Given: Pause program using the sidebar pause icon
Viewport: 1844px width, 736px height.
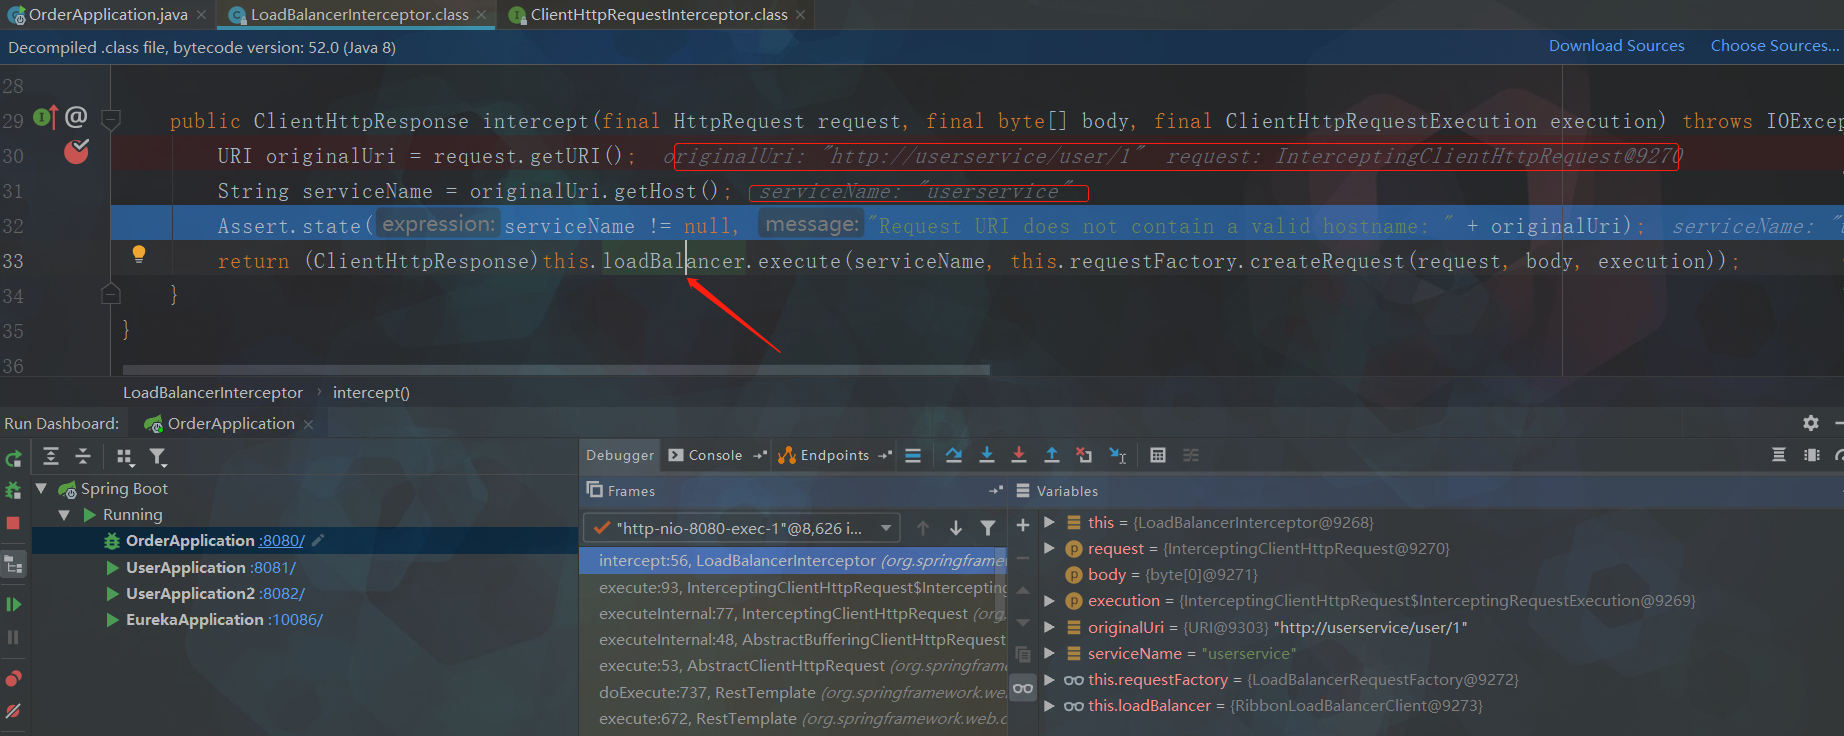Looking at the screenshot, I should (x=13, y=637).
